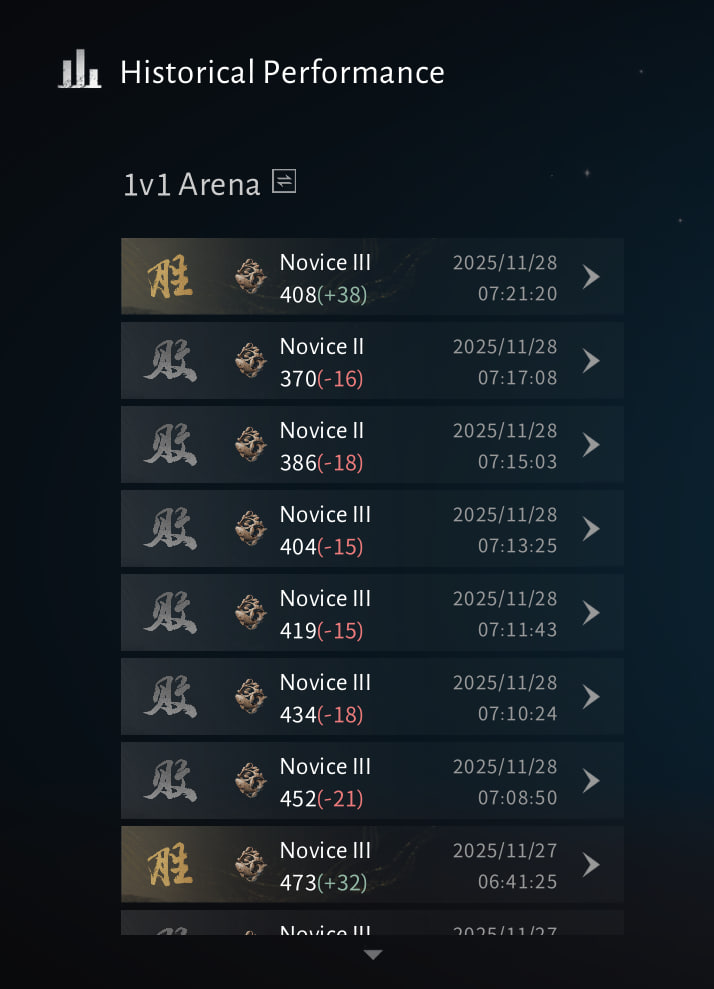Open details arrow for 07:11:43 match
This screenshot has width=714, height=989.
coord(591,612)
